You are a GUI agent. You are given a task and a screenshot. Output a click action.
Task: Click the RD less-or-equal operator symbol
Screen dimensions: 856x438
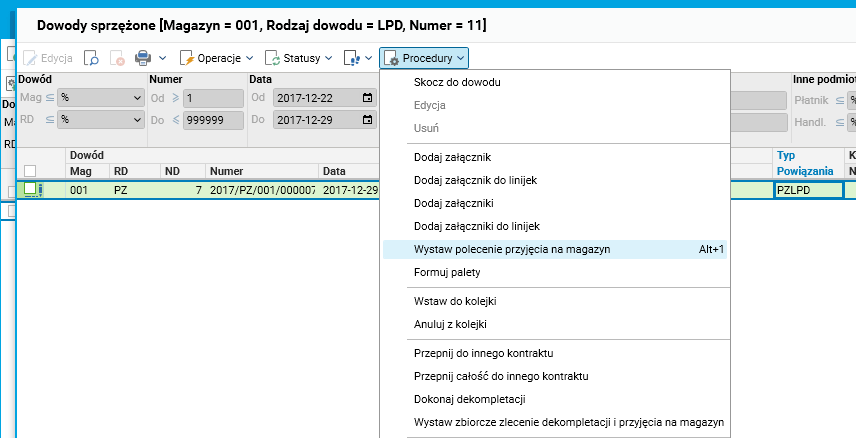pyautogui.click(x=50, y=120)
